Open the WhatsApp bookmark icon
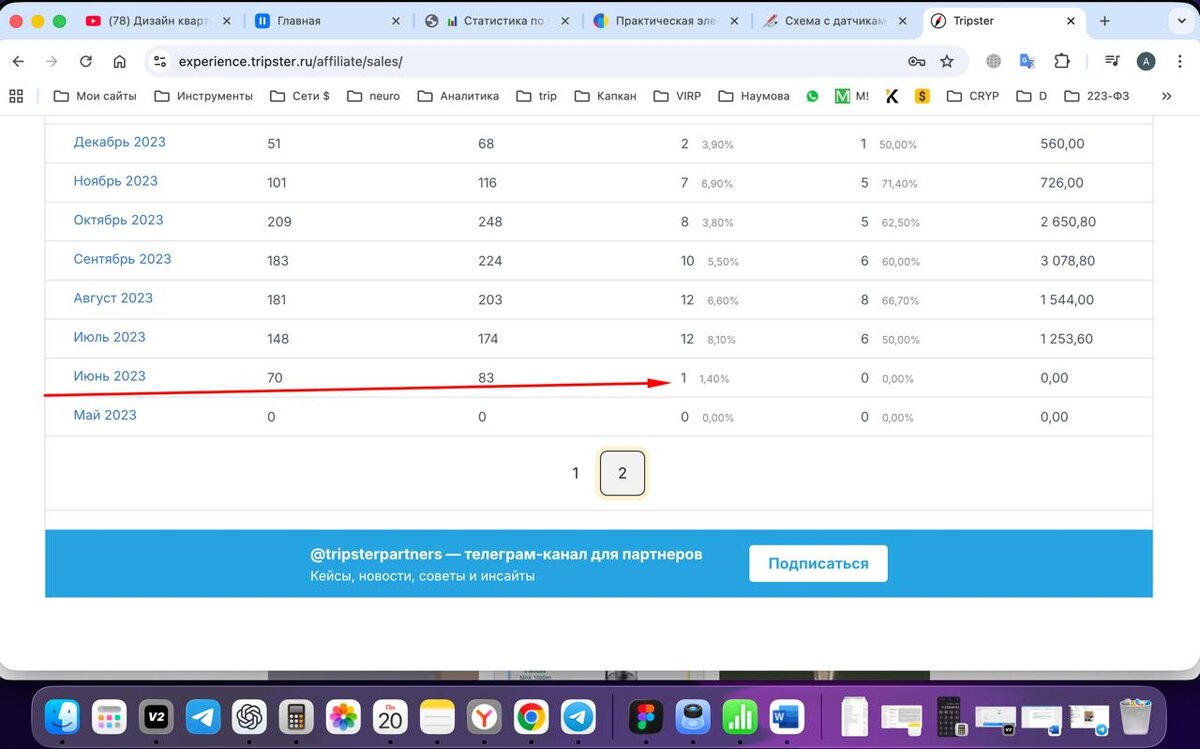This screenshot has width=1200, height=749. coord(812,96)
